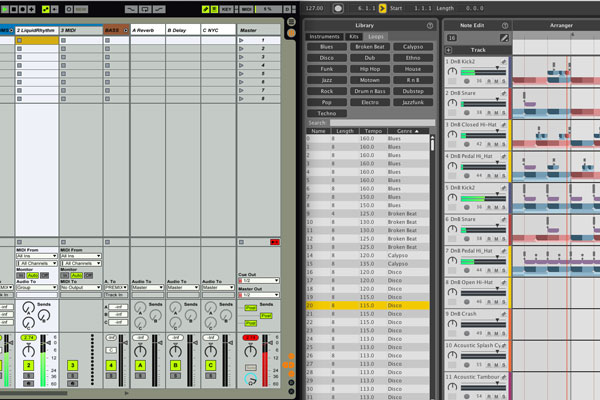Click the Master headphone cue knob
The image size is (600, 400).
click(251, 379)
